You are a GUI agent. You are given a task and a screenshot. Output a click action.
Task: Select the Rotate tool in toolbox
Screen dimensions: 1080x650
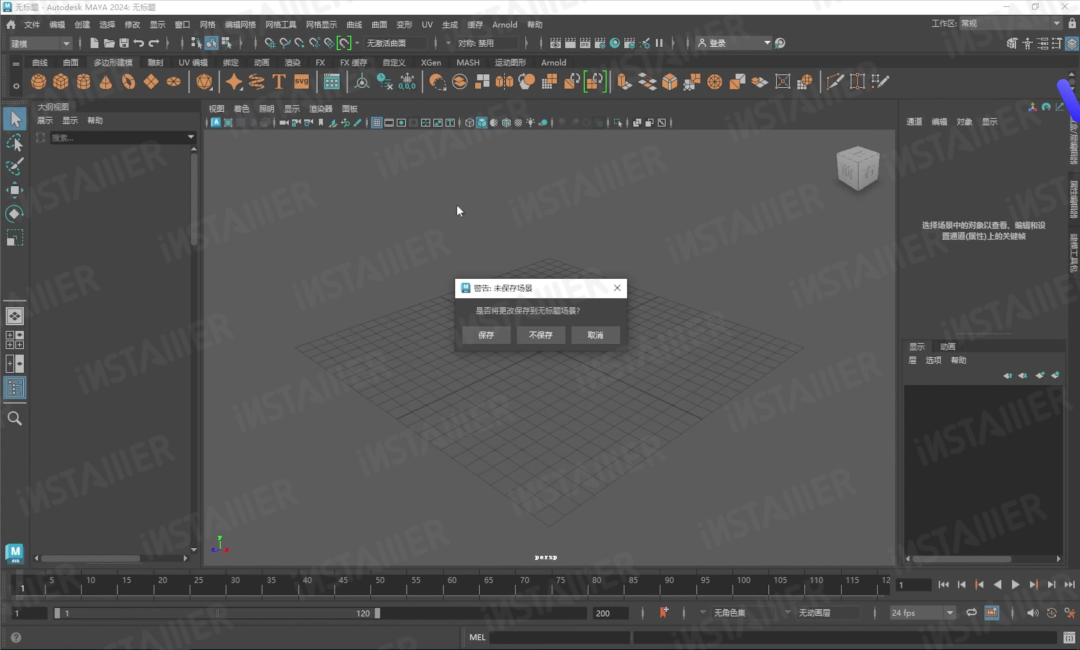(14, 214)
